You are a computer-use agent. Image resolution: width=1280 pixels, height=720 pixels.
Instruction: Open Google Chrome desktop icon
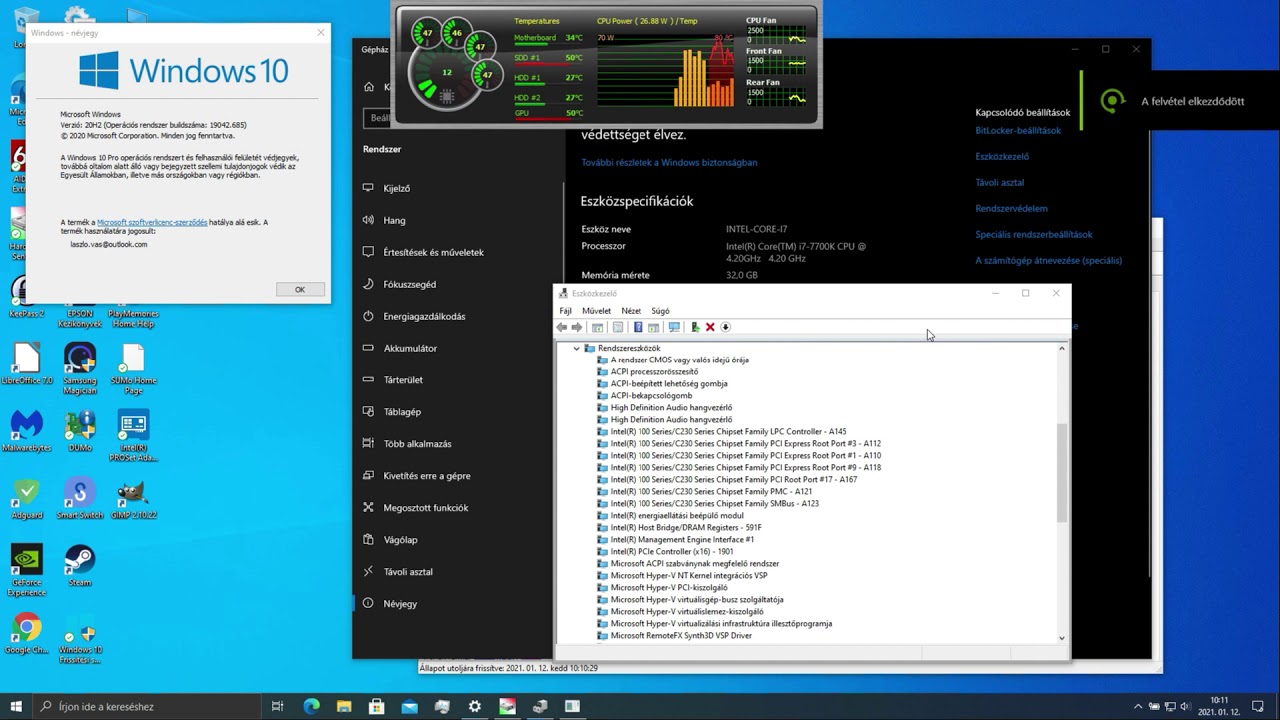tap(26, 633)
